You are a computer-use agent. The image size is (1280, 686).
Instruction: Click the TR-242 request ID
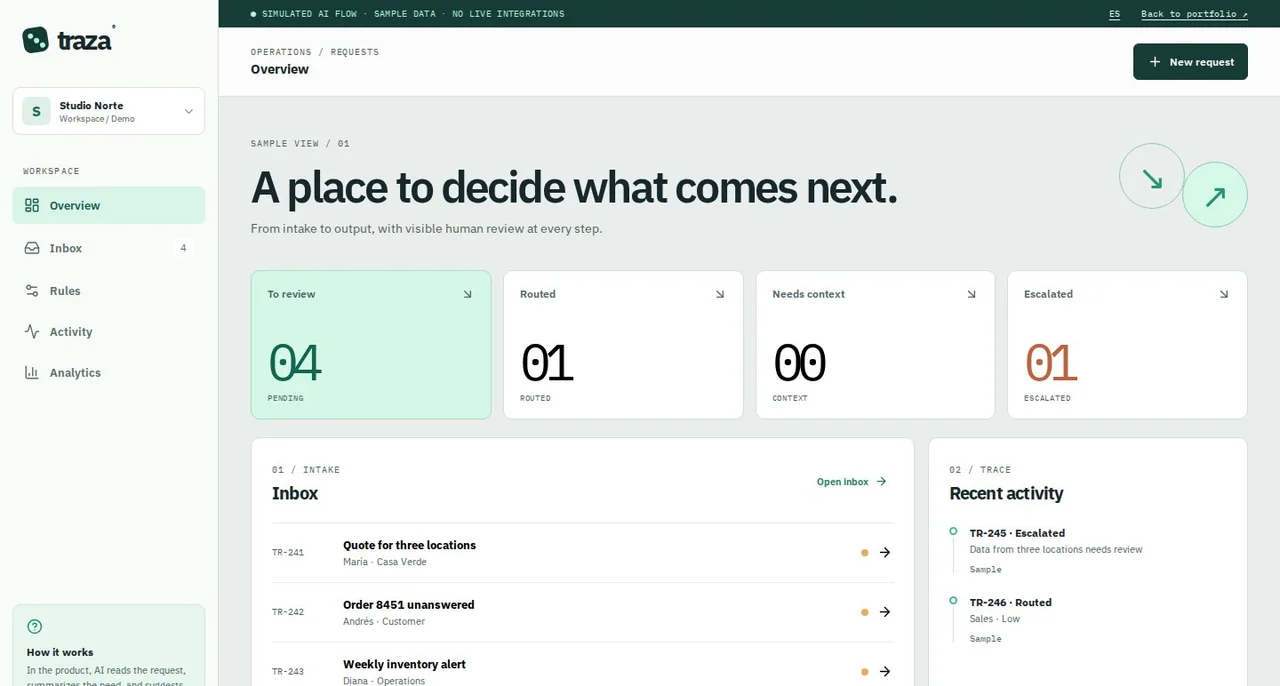pyautogui.click(x=288, y=612)
